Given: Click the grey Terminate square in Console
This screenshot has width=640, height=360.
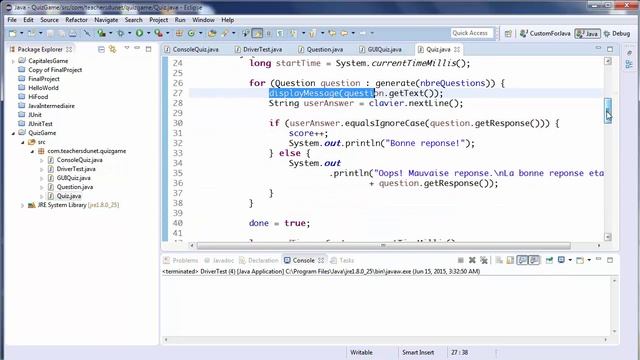Looking at the screenshot, I should pyautogui.click(x=461, y=260).
